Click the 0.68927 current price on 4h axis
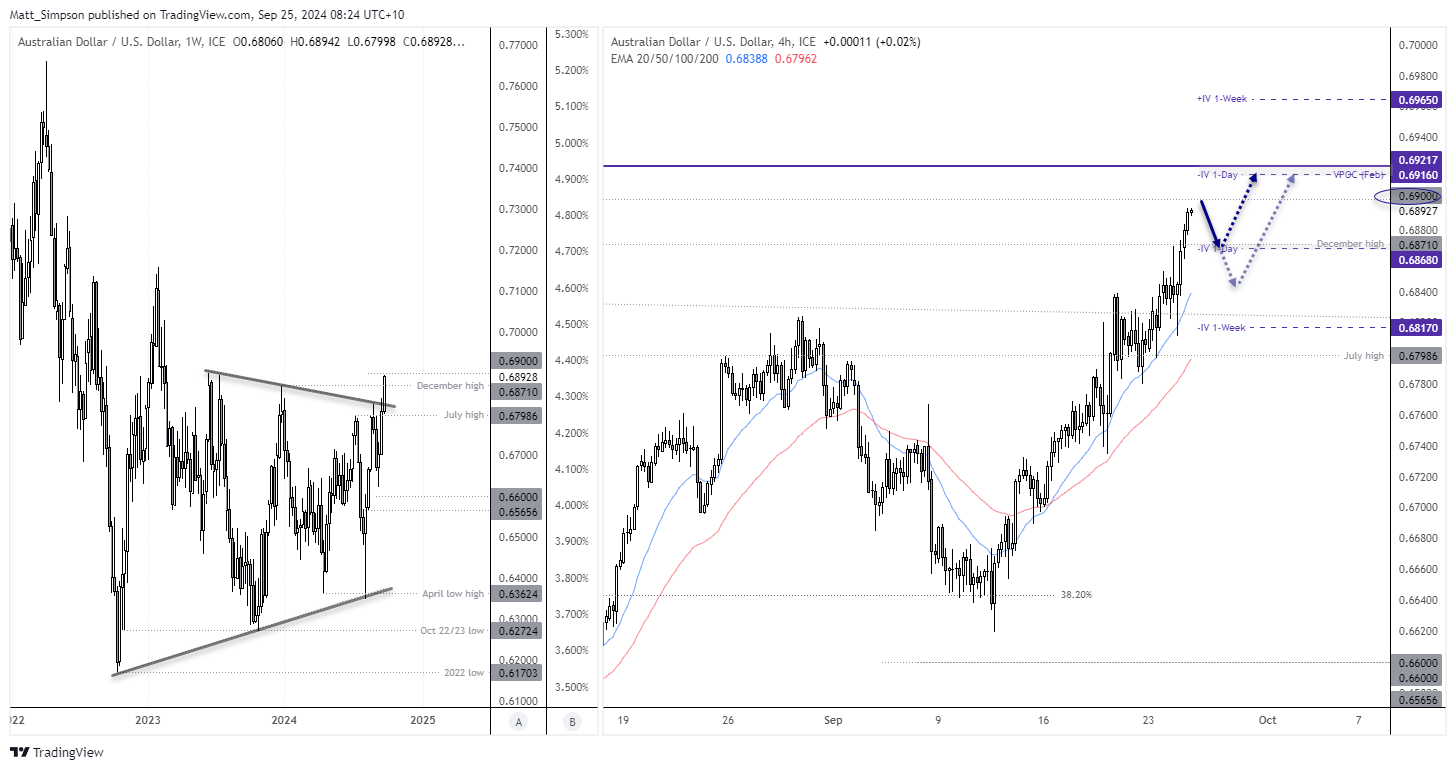 pyautogui.click(x=1420, y=211)
